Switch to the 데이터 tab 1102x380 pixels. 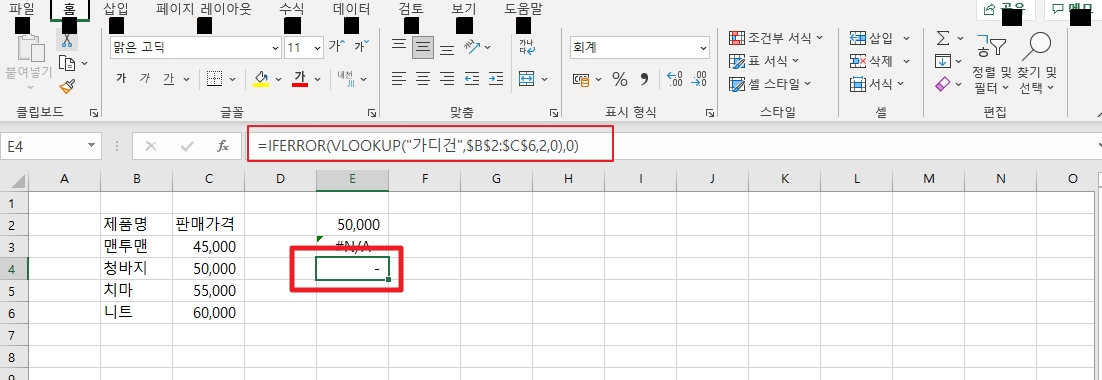(x=351, y=9)
